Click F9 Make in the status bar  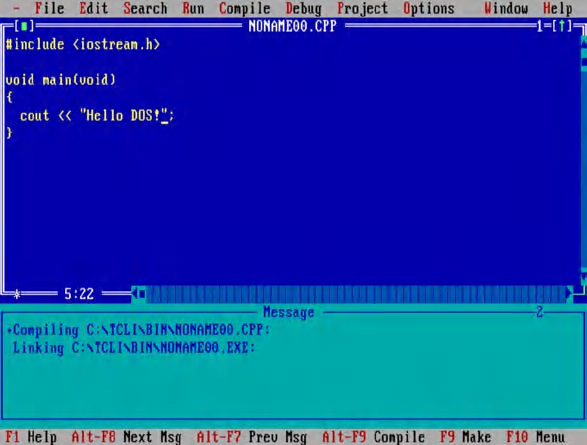coord(465,437)
